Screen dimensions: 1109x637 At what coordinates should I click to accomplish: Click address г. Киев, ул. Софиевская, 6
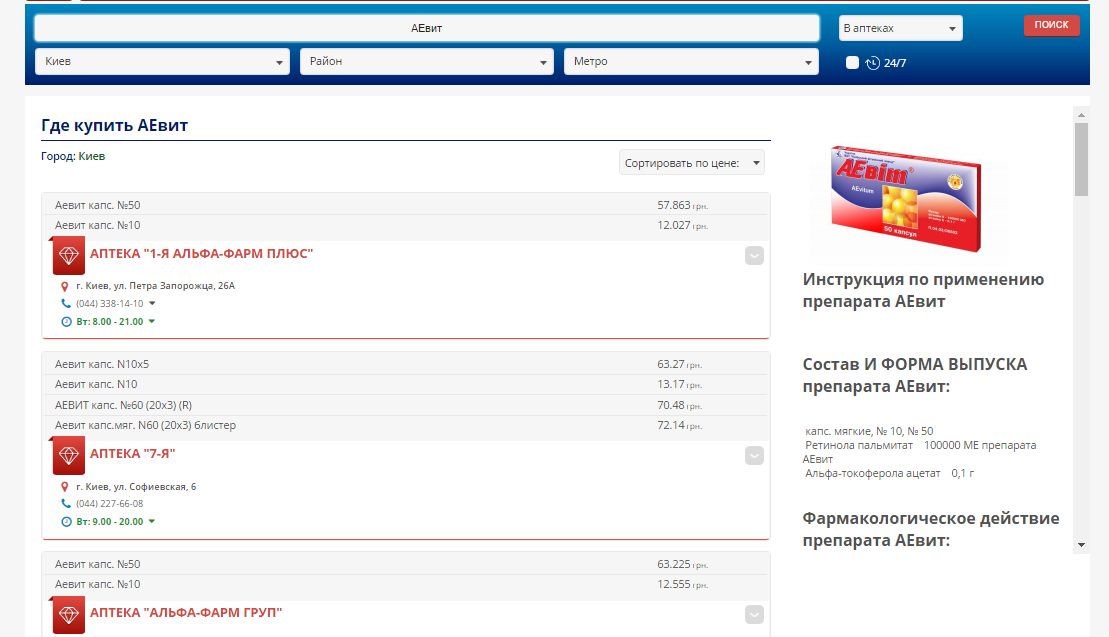pos(137,486)
